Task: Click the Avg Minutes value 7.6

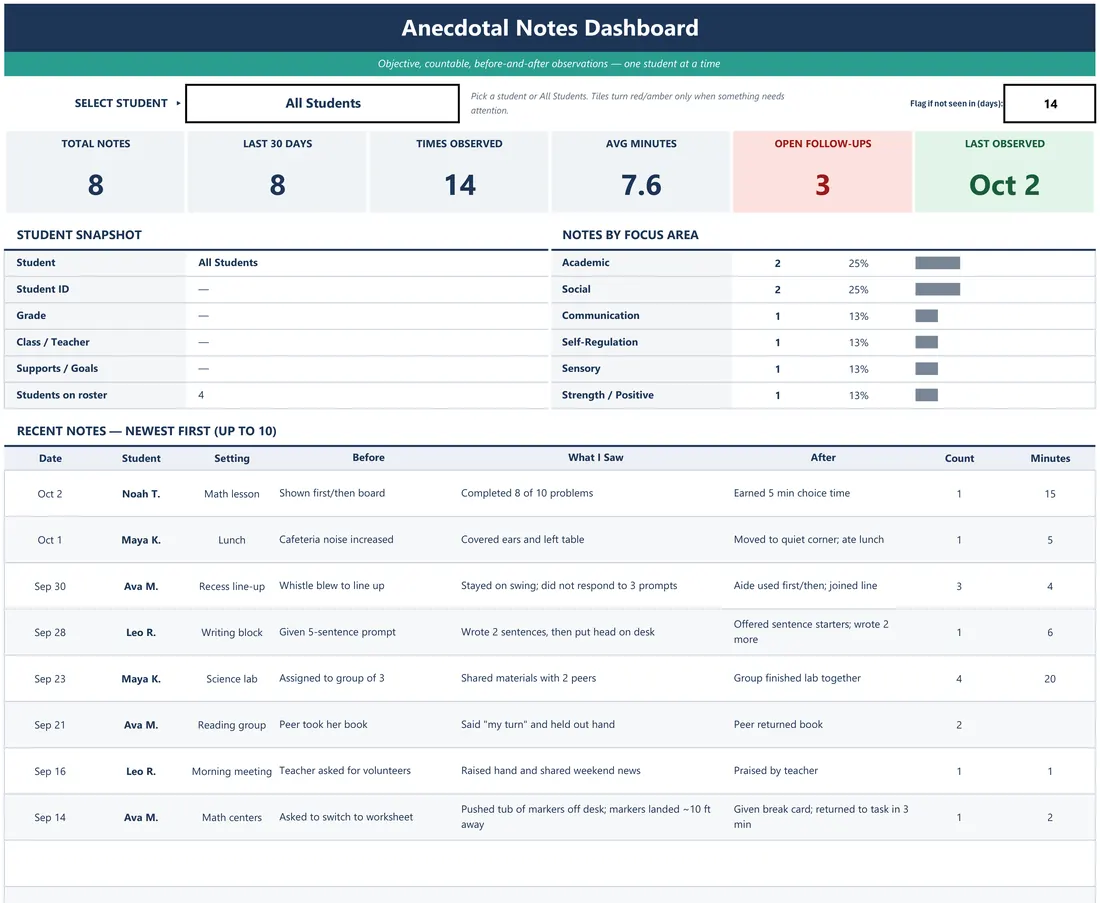Action: click(x=641, y=185)
